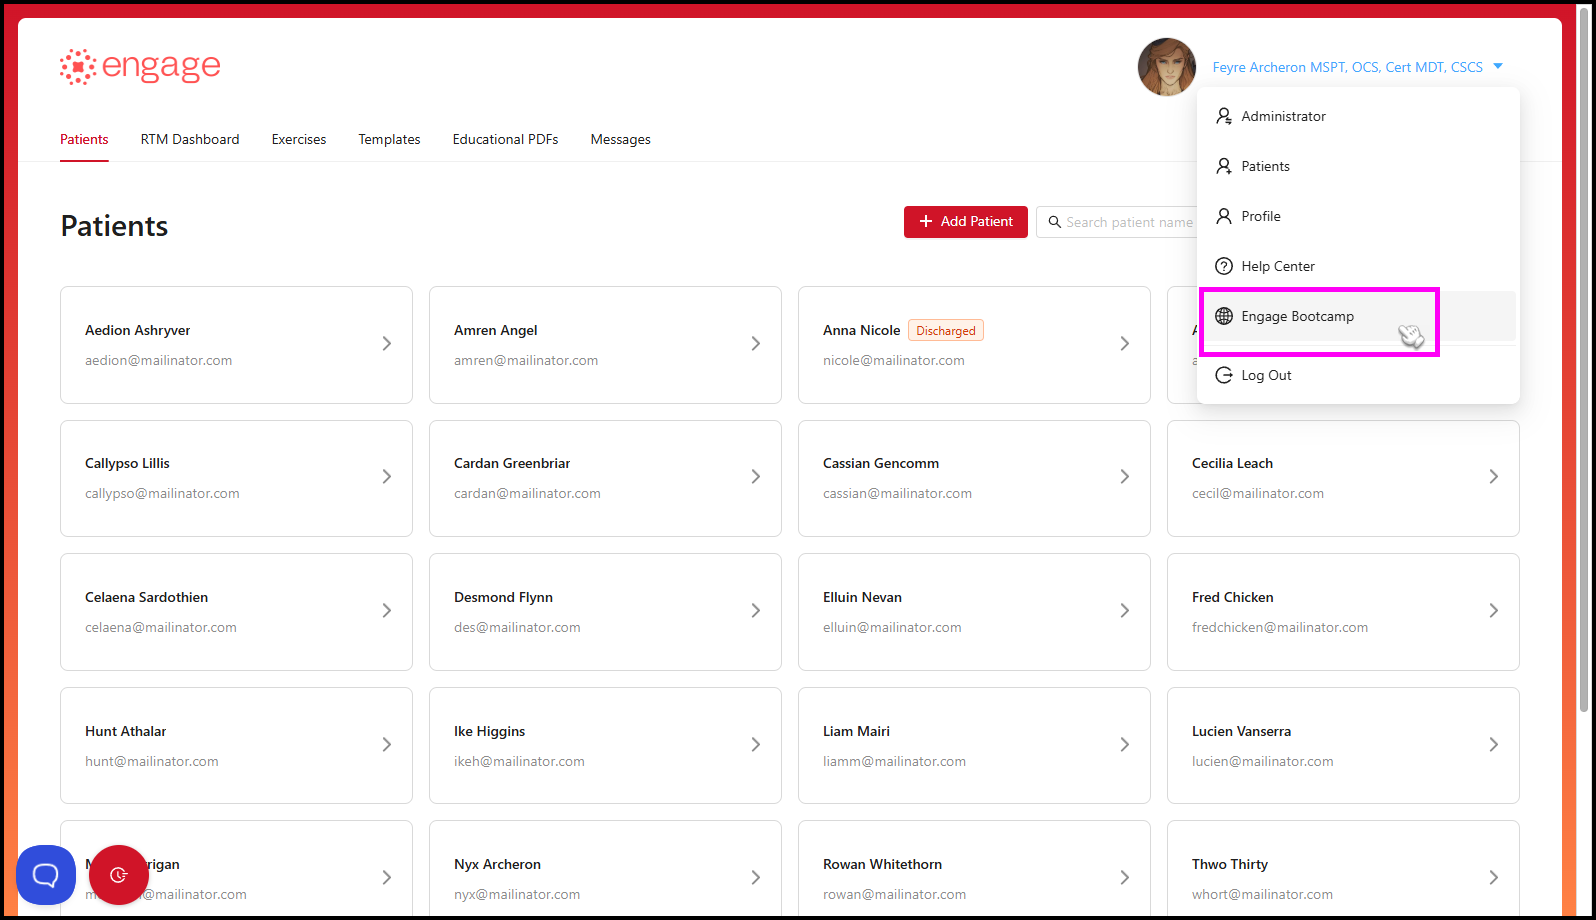
Task: Click Celaena Sardothien patient name
Action: [147, 597]
